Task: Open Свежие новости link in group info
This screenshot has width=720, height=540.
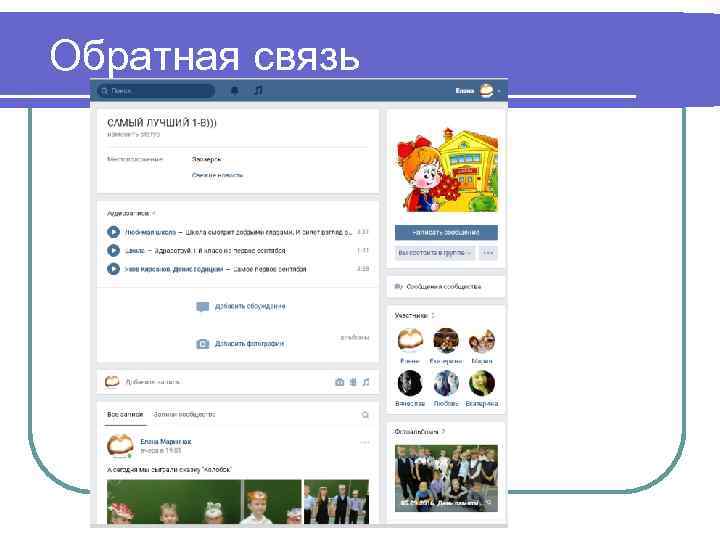Action: [217, 175]
